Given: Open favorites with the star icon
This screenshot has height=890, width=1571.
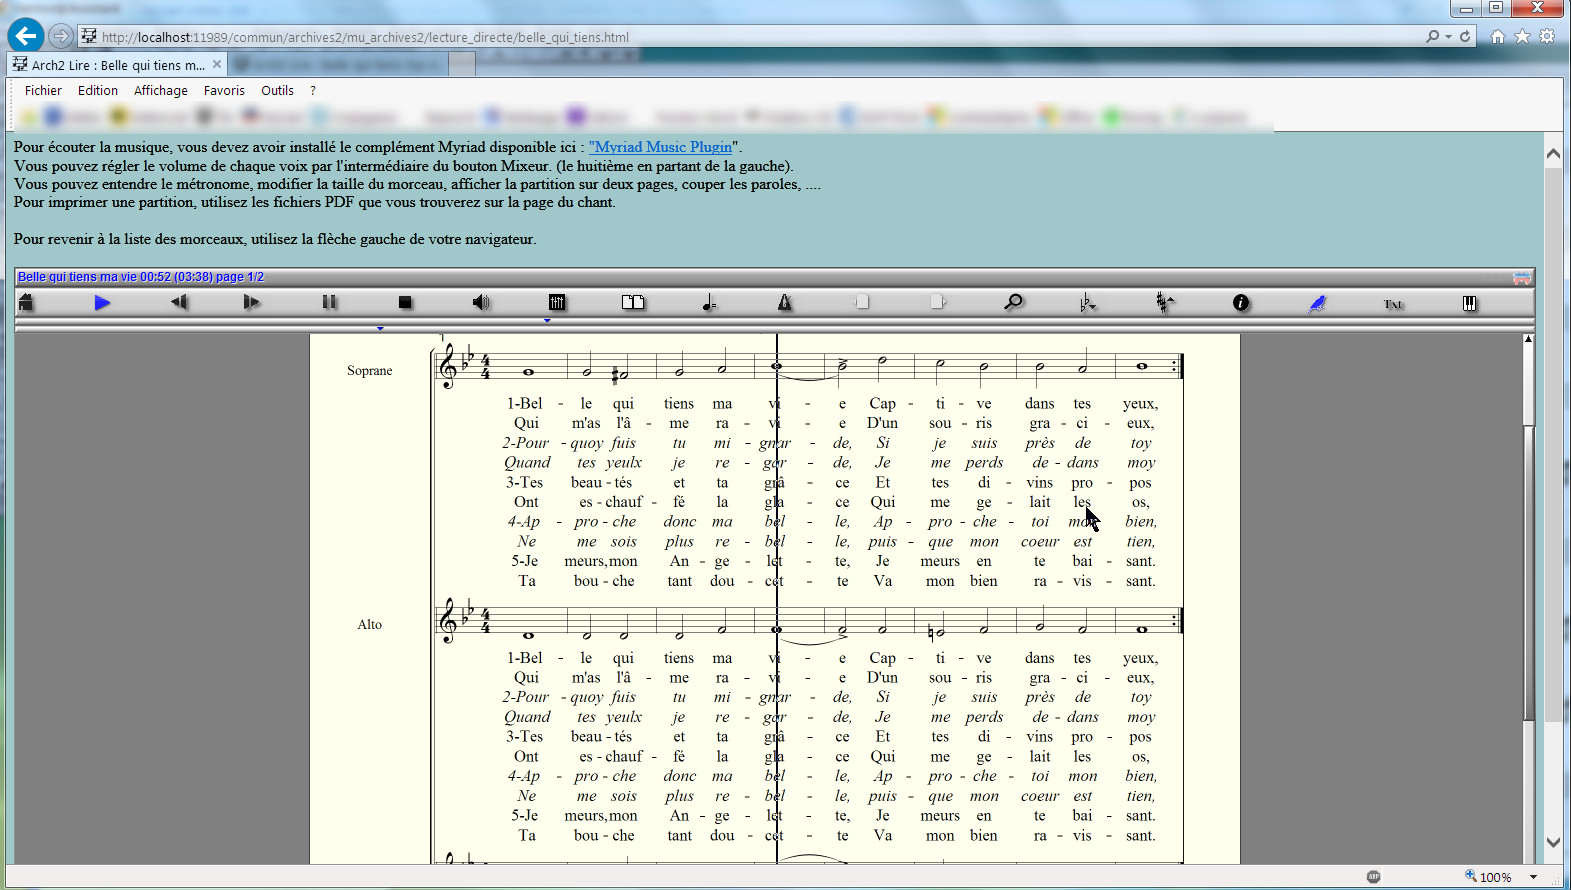Looking at the screenshot, I should 1522,36.
